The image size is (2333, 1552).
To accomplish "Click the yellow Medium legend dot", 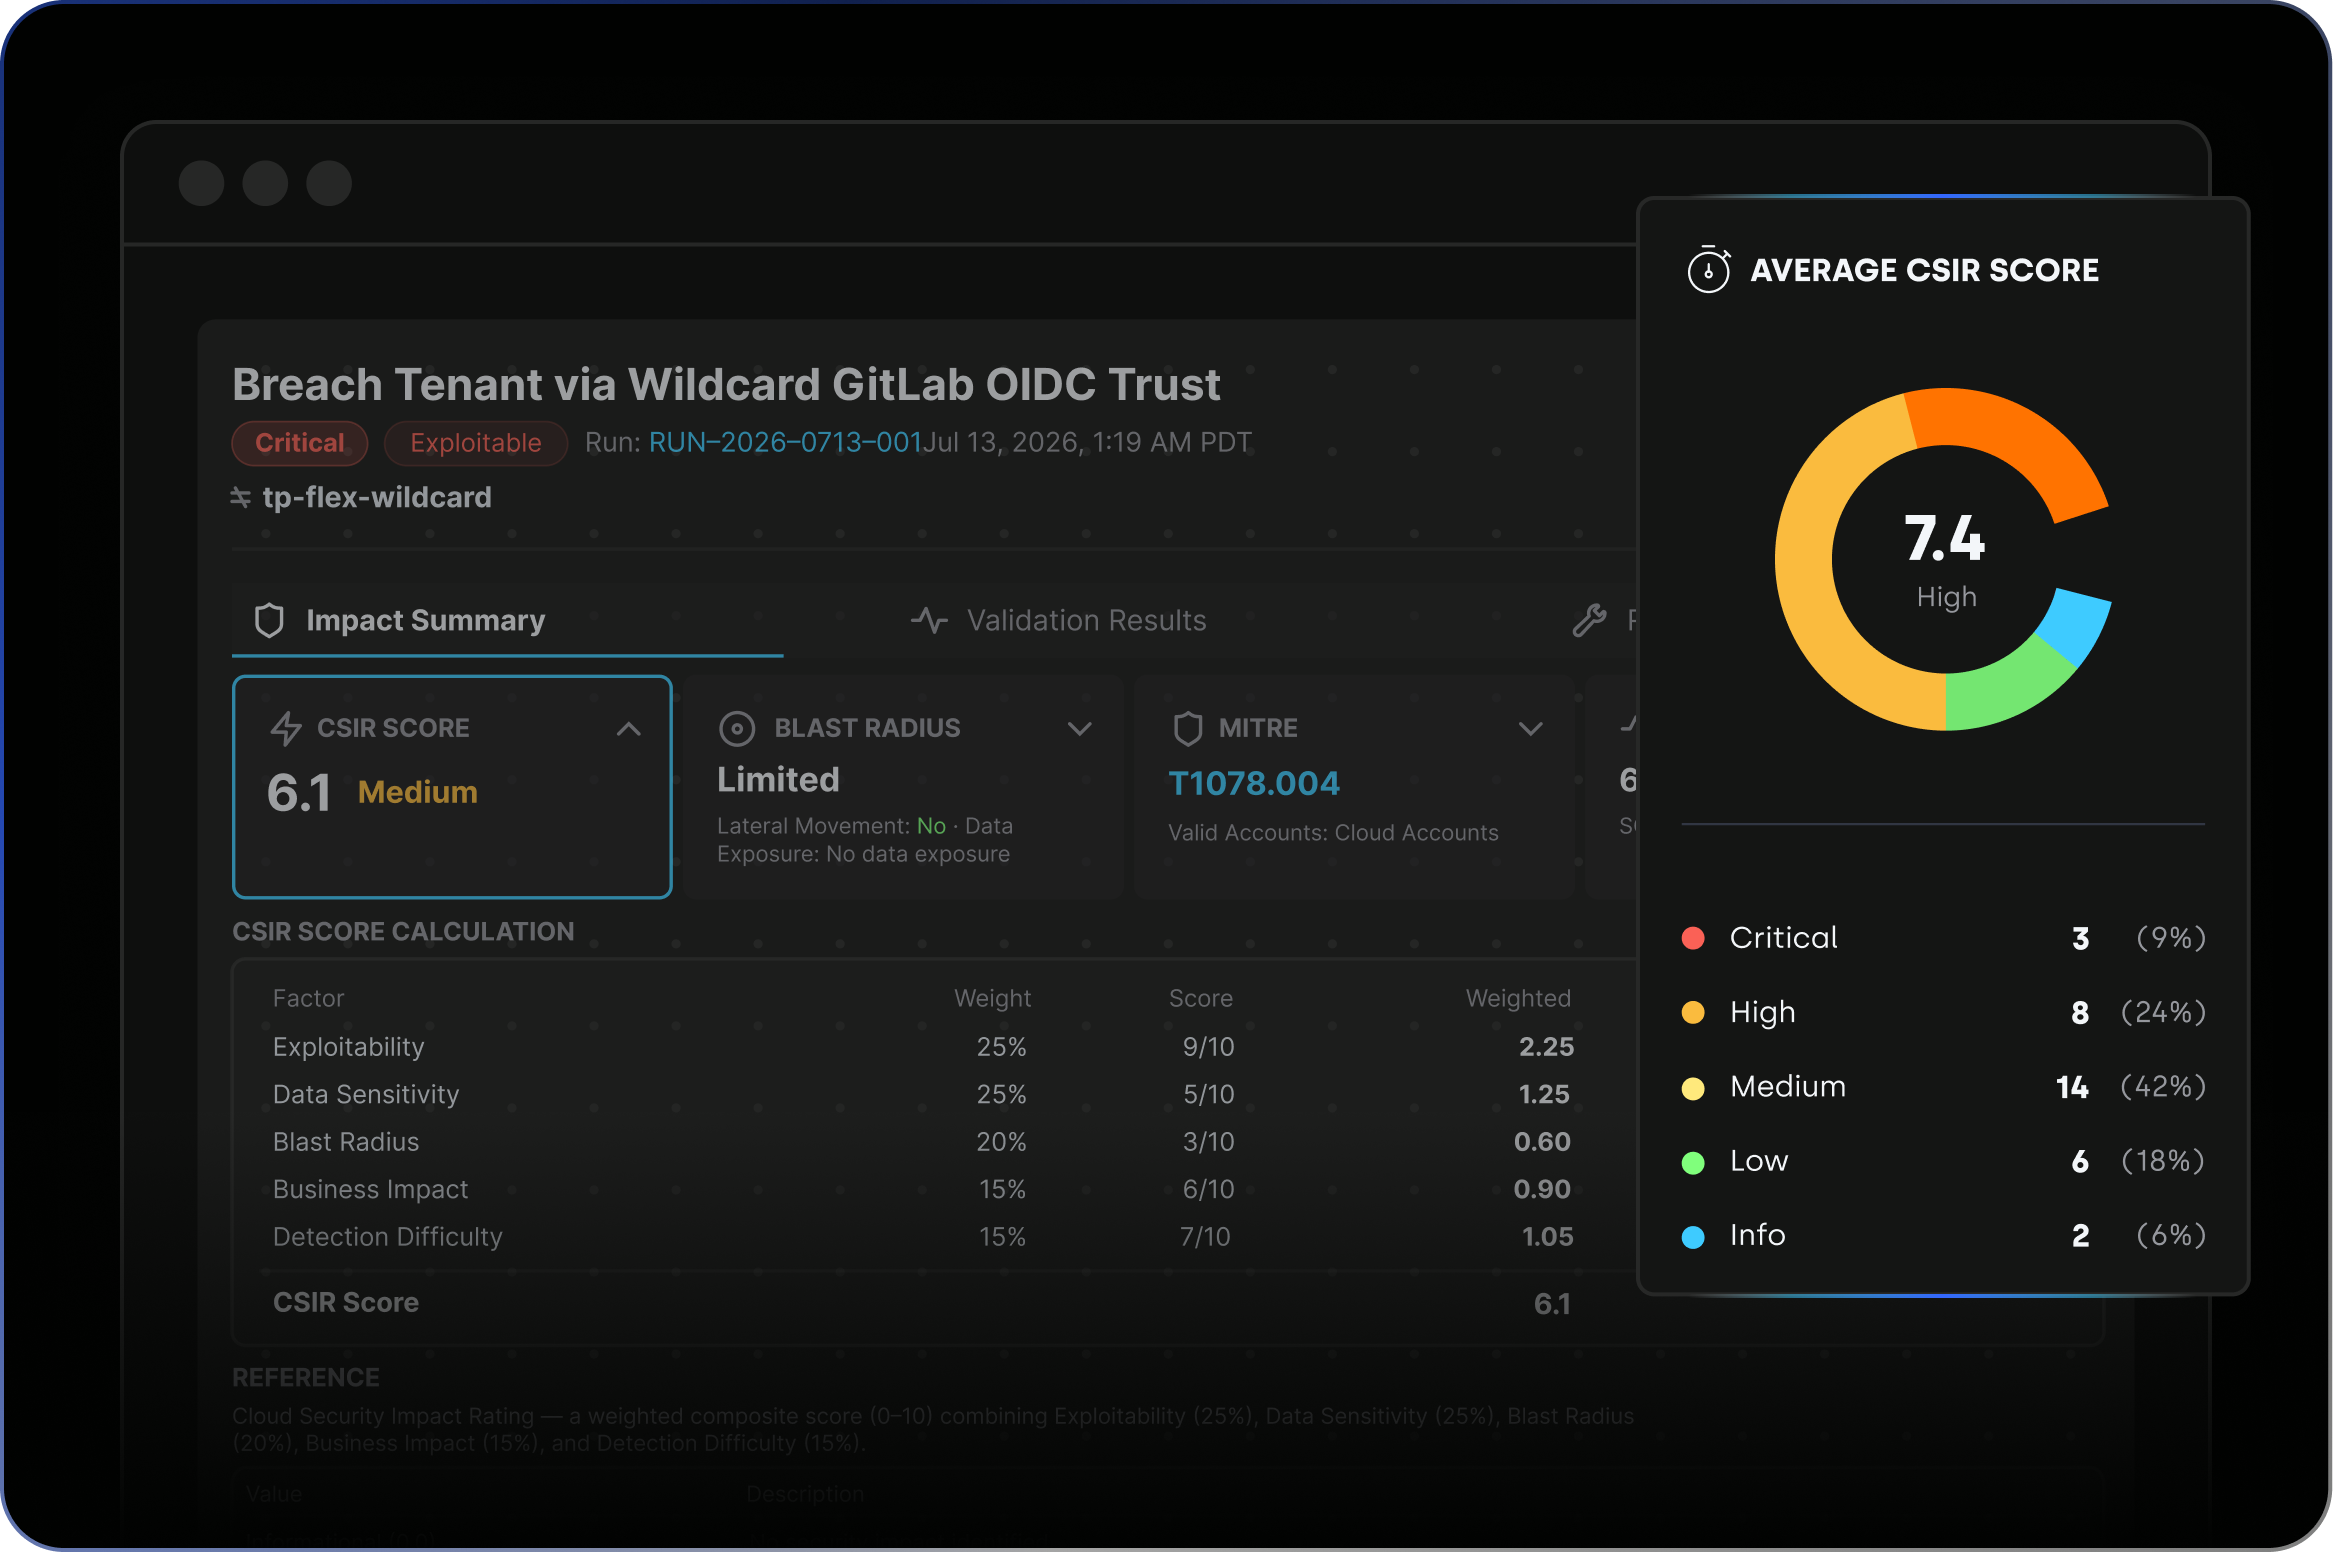I will 1693,1088.
